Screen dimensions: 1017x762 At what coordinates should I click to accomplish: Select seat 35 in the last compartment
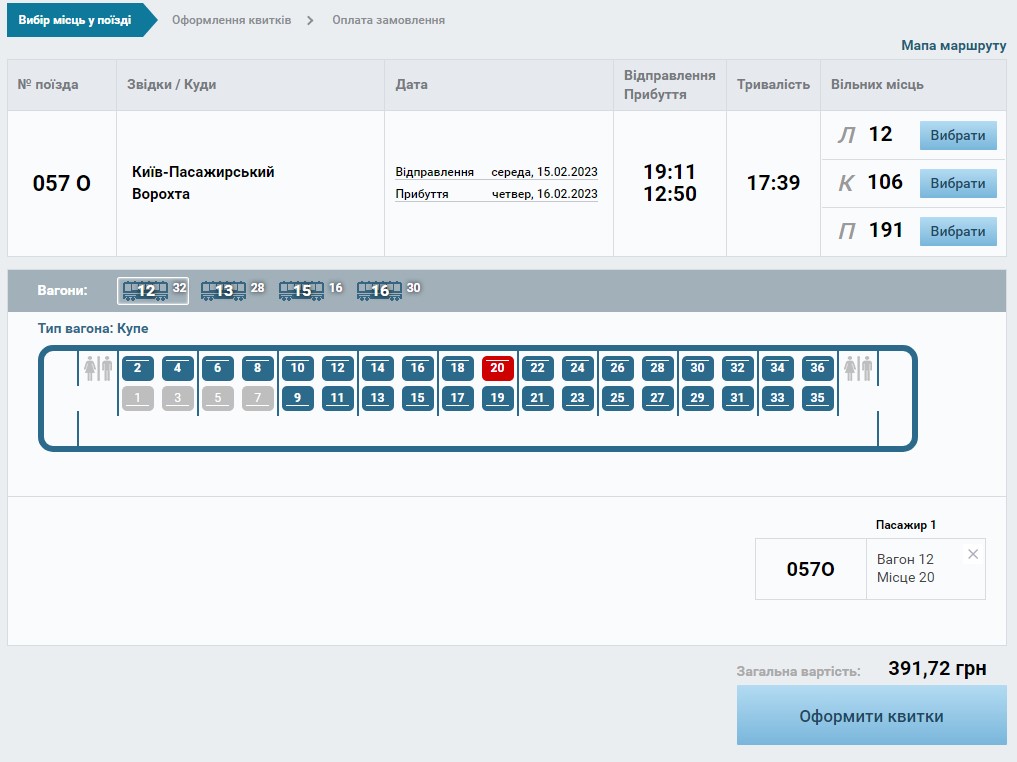[817, 398]
